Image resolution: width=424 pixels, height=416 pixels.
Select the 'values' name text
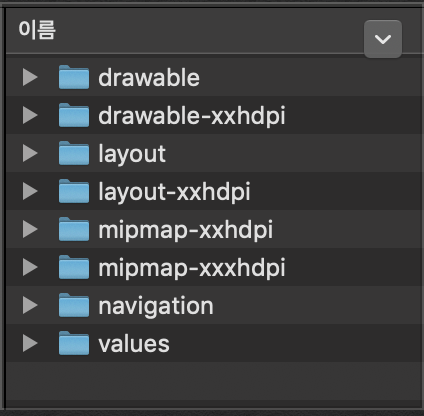[134, 344]
